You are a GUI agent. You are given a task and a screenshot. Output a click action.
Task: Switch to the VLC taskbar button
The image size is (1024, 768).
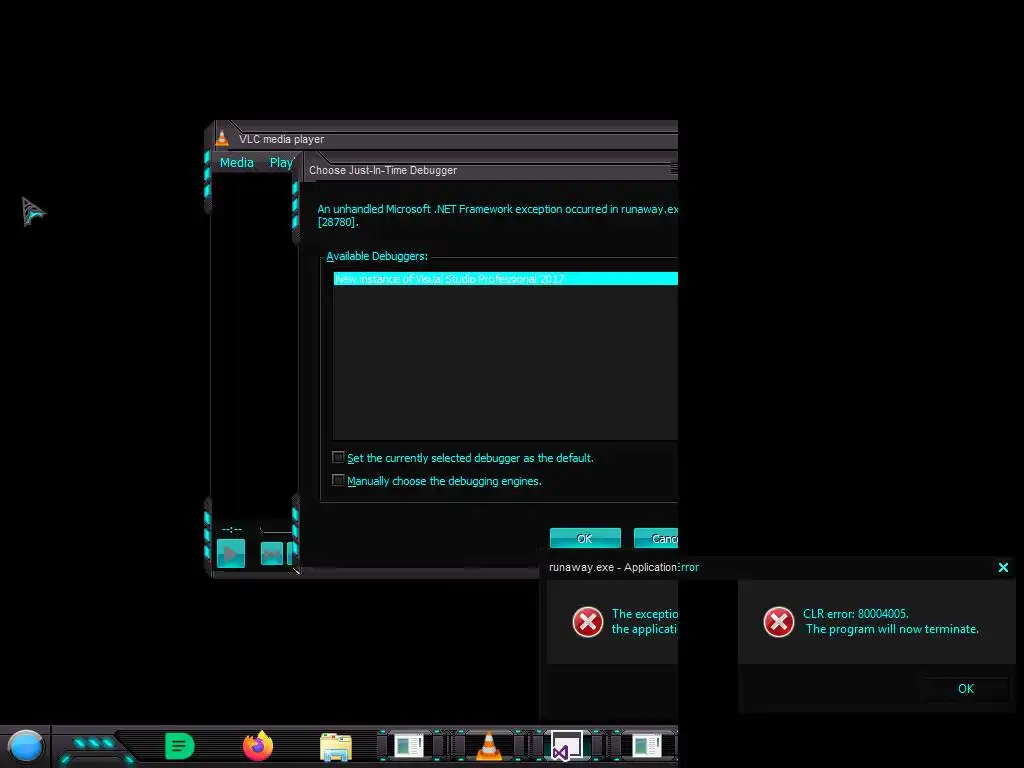[x=488, y=746]
